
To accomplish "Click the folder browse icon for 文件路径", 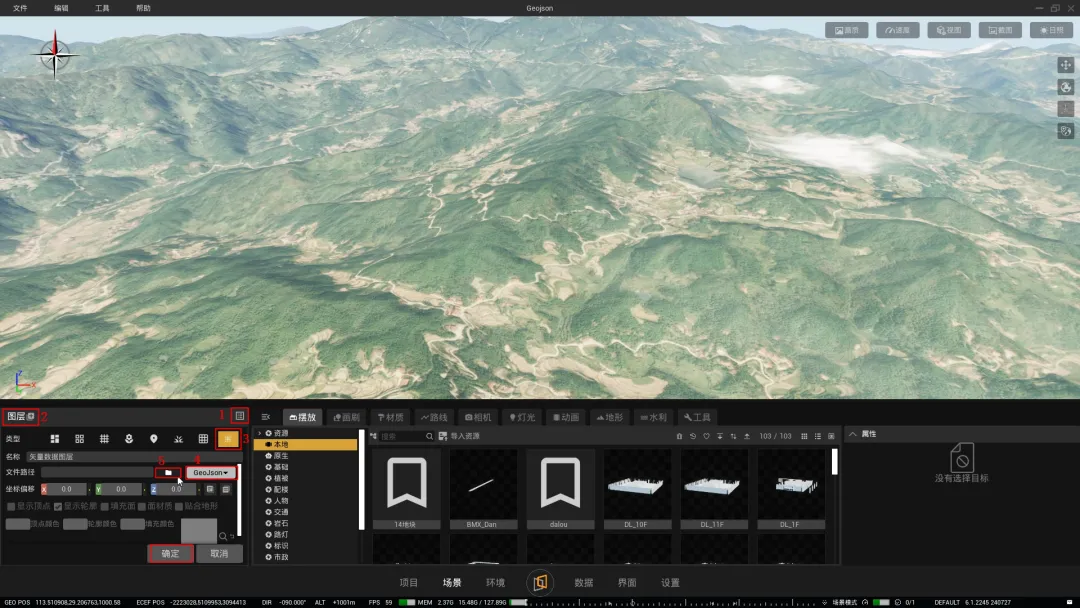I will [x=169, y=472].
